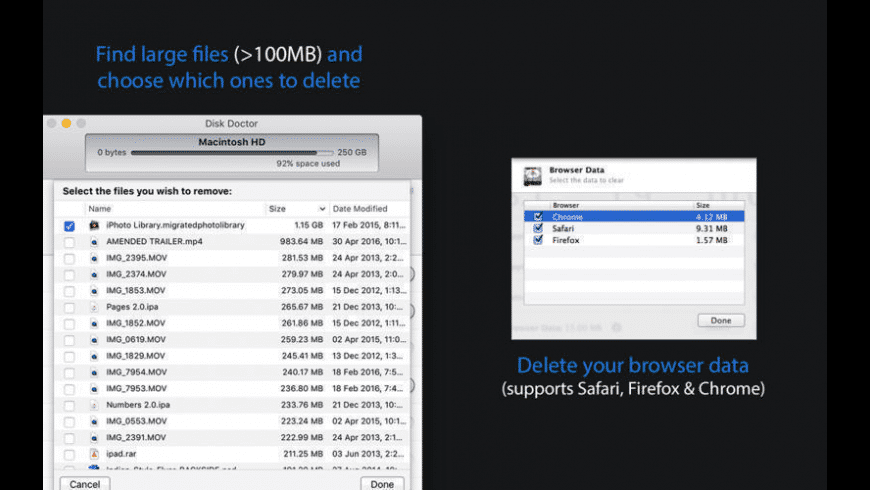The width and height of the screenshot is (870, 490).
Task: Select the 1.15 GB size cell
Action: [x=308, y=225]
